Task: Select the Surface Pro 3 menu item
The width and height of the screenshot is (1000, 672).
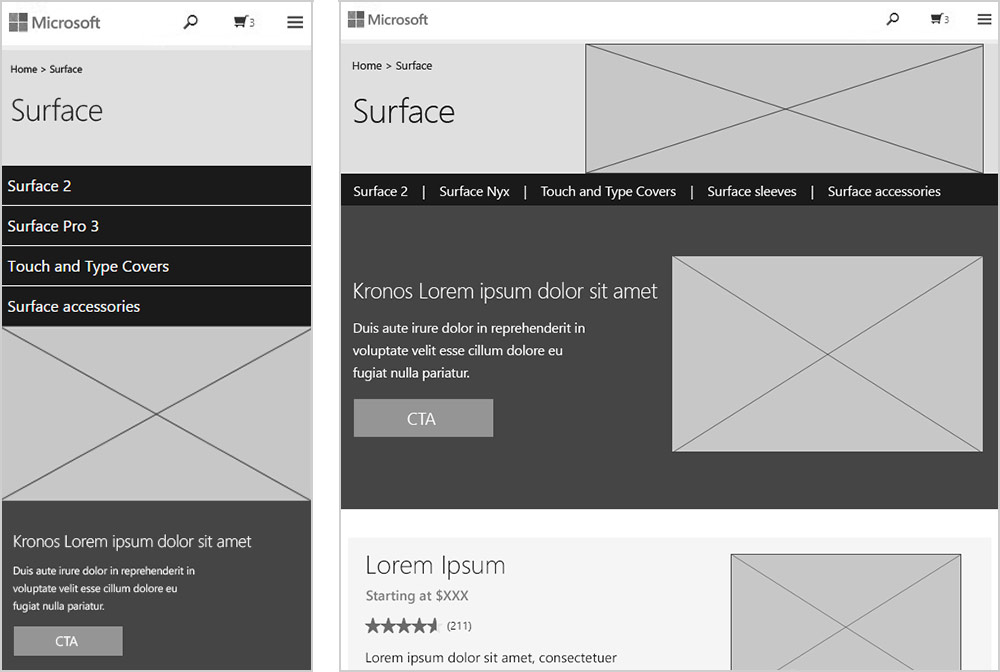Action: point(156,226)
